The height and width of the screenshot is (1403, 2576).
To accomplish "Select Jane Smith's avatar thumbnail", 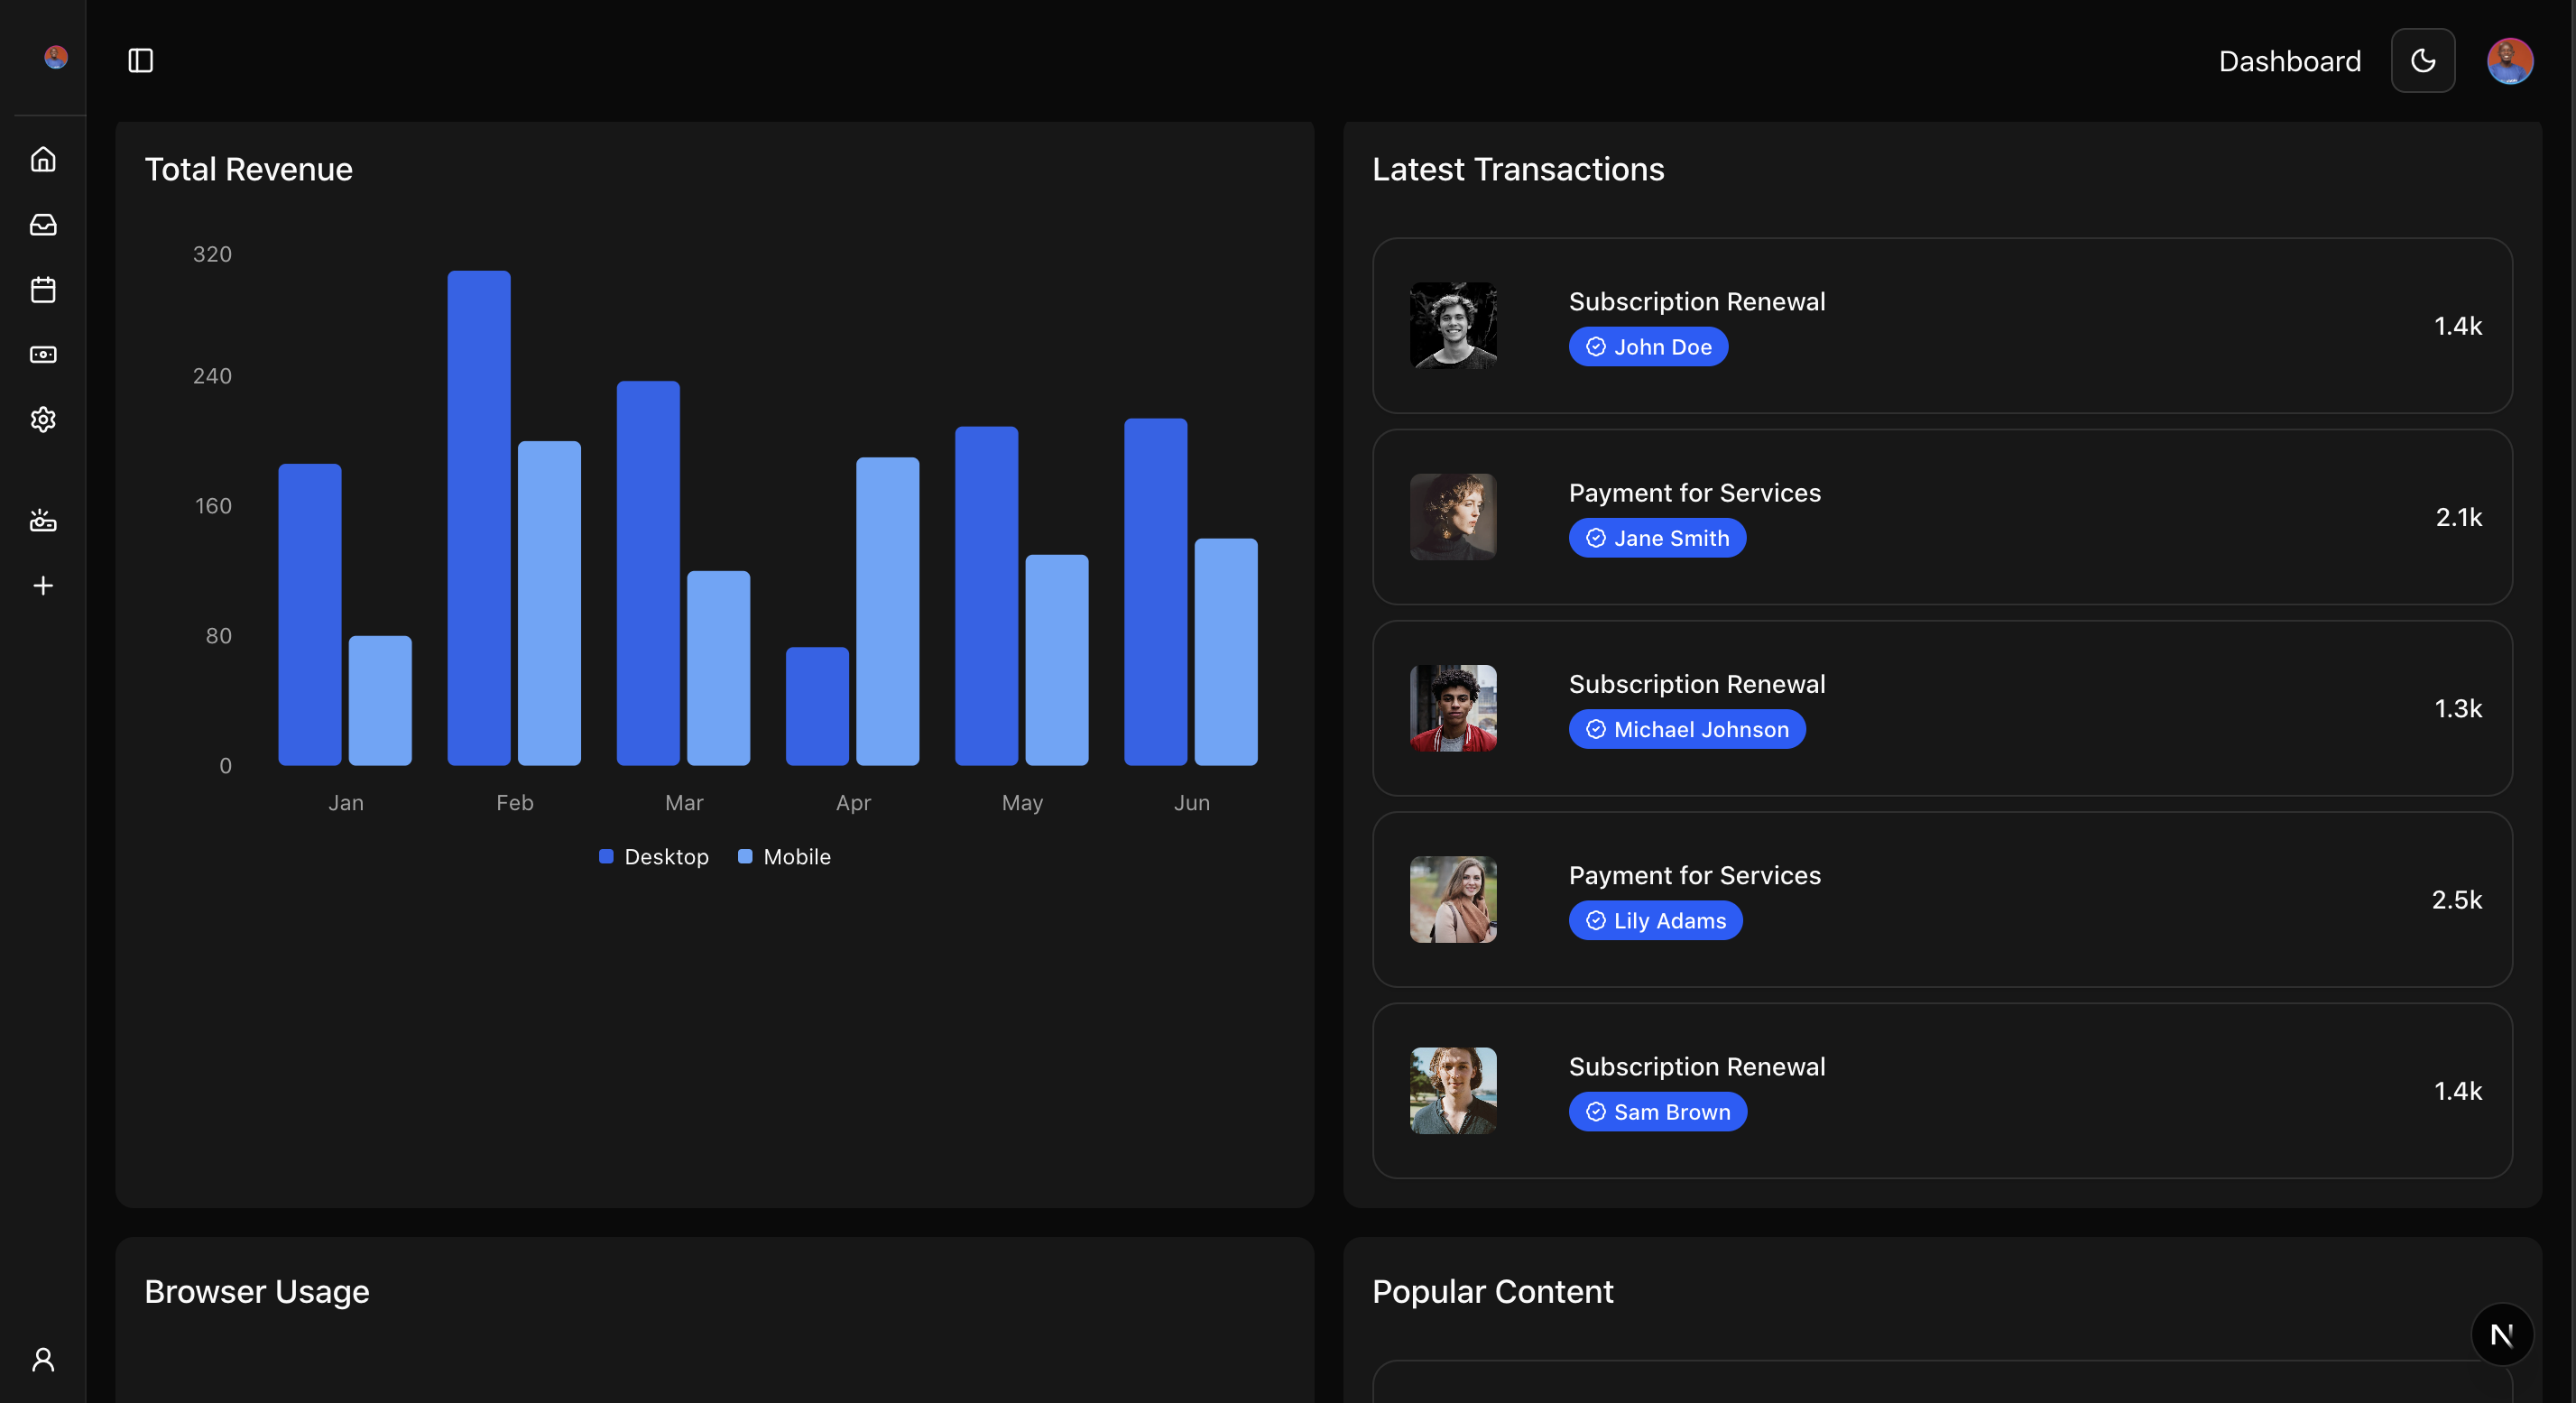I will point(1453,517).
